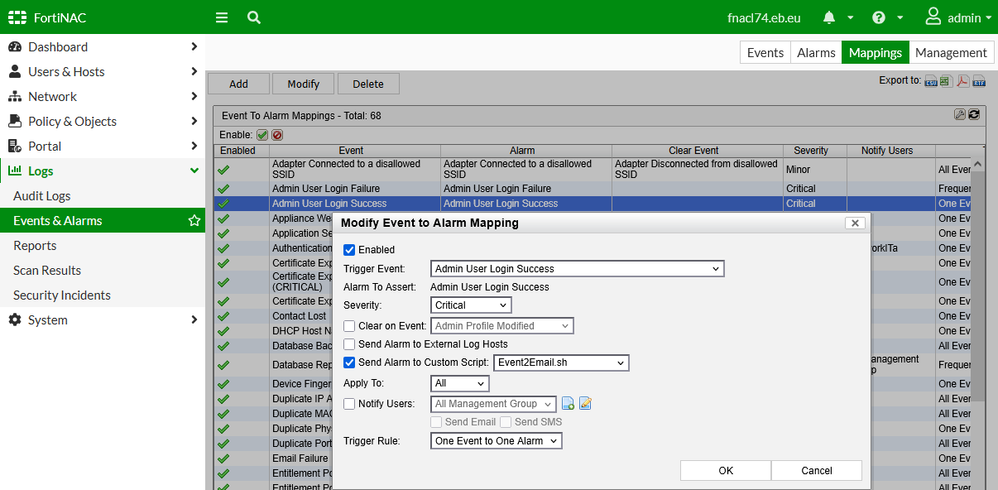Open Audit Logs in the sidebar
Screen dimensions: 998x490
42,196
